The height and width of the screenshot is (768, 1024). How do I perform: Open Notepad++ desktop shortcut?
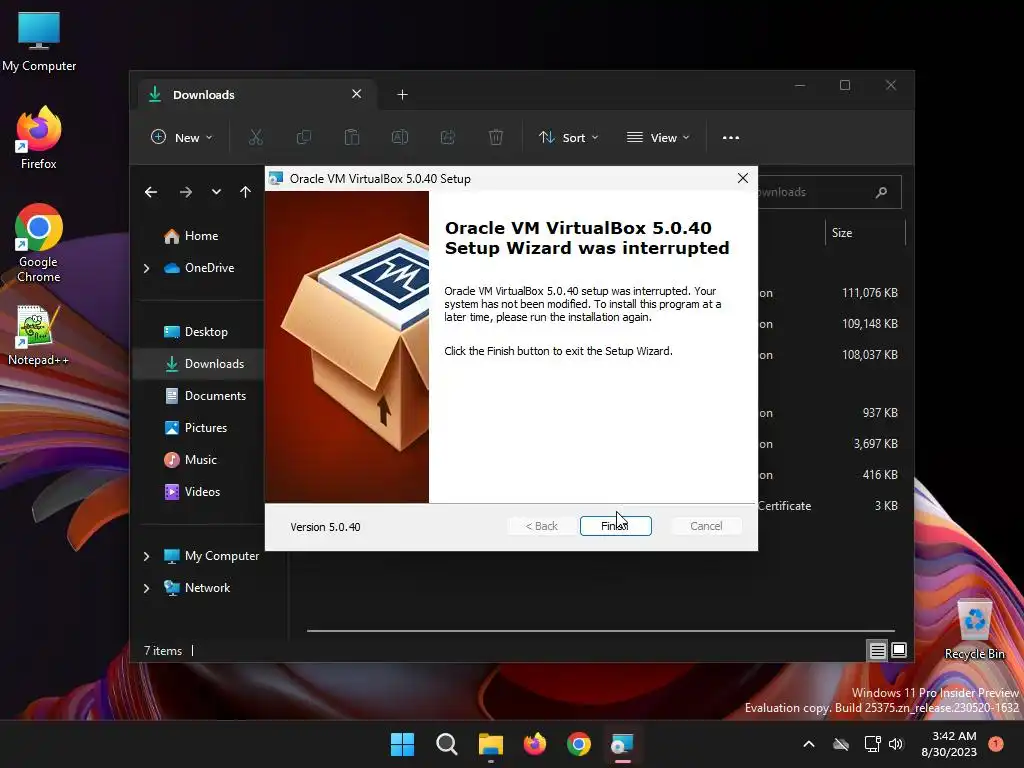[x=38, y=336]
